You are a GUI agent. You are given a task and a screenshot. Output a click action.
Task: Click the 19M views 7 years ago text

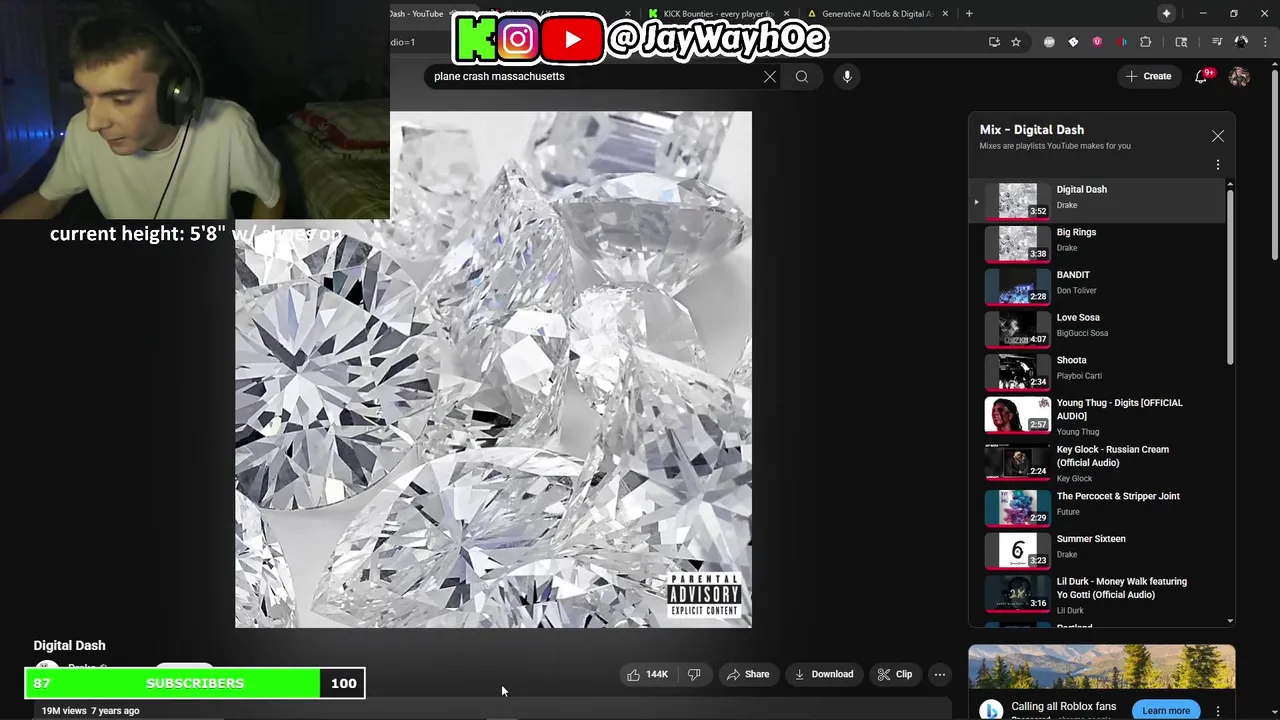90,711
